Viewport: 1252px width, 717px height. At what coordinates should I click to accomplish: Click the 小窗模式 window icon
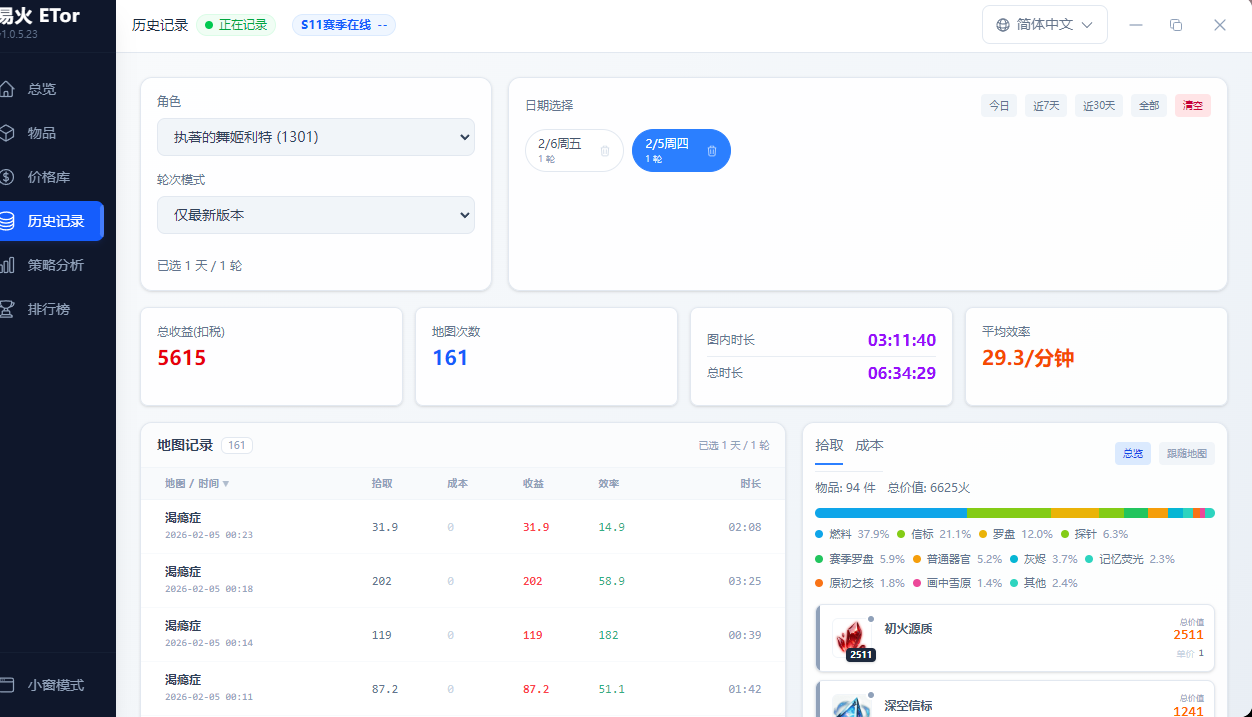(7, 685)
